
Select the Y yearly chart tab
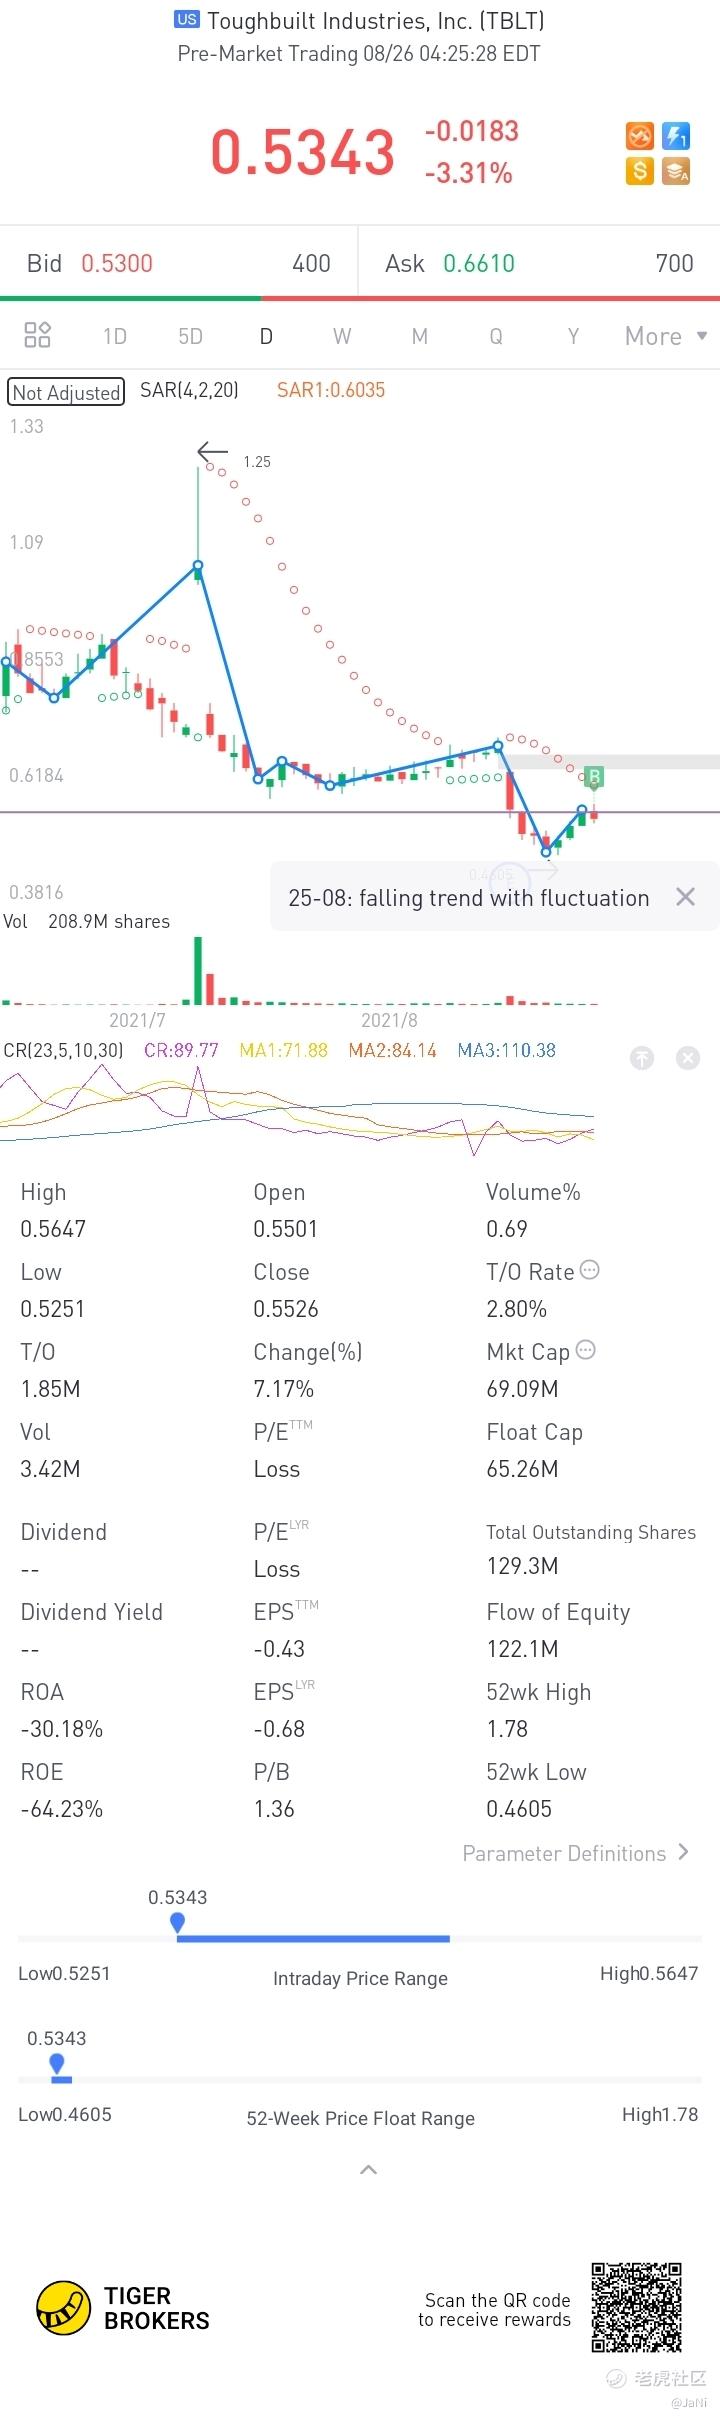[573, 336]
